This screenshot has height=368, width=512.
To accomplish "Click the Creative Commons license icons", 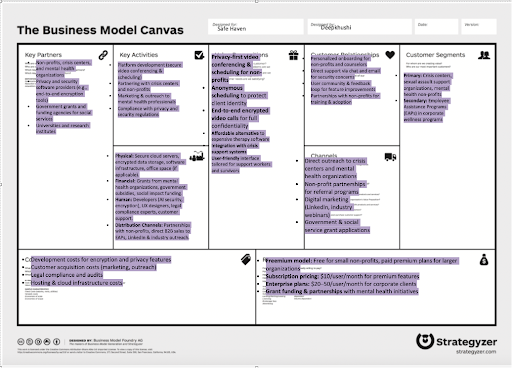I will click(x=39, y=341).
